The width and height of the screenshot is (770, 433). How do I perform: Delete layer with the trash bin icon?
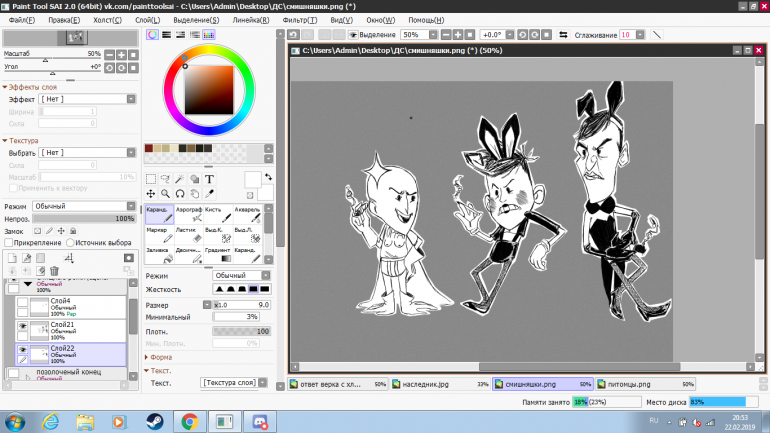(x=54, y=271)
